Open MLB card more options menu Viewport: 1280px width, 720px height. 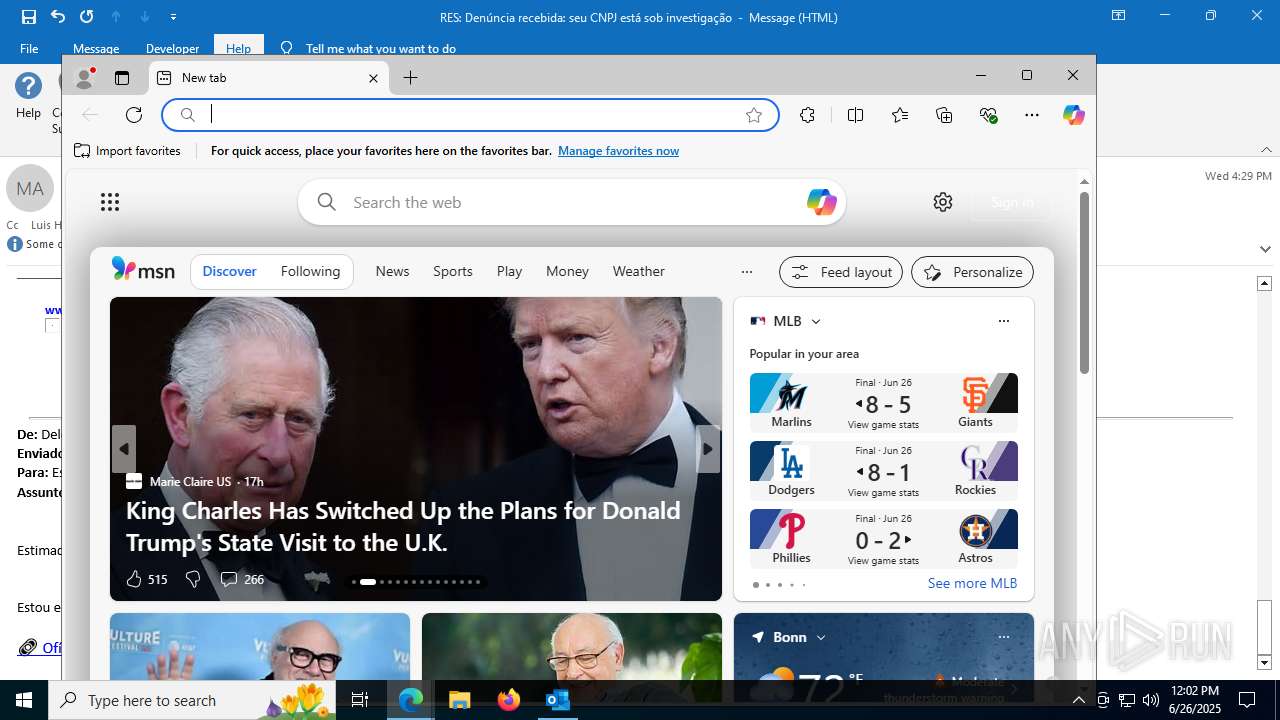[1004, 321]
